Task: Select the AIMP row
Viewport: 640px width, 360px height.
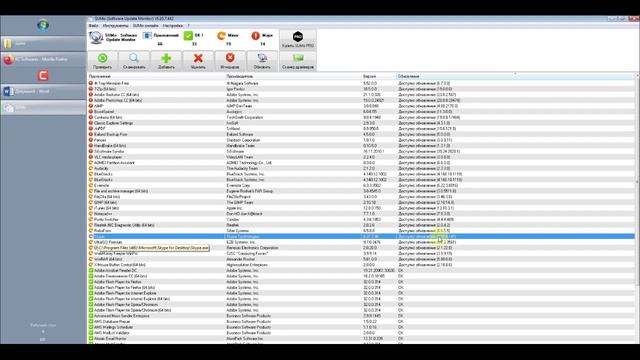Action: pyautogui.click(x=361, y=106)
